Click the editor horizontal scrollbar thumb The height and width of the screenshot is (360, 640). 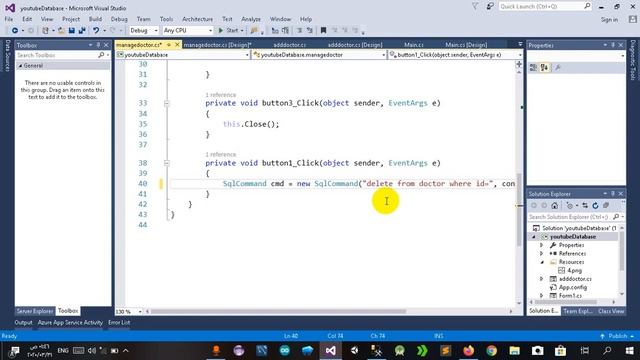pyautogui.click(x=279, y=311)
